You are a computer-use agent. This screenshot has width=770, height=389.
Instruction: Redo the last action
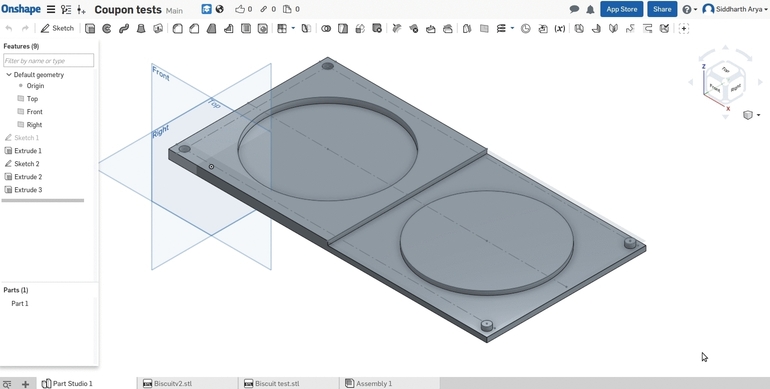click(x=25, y=28)
